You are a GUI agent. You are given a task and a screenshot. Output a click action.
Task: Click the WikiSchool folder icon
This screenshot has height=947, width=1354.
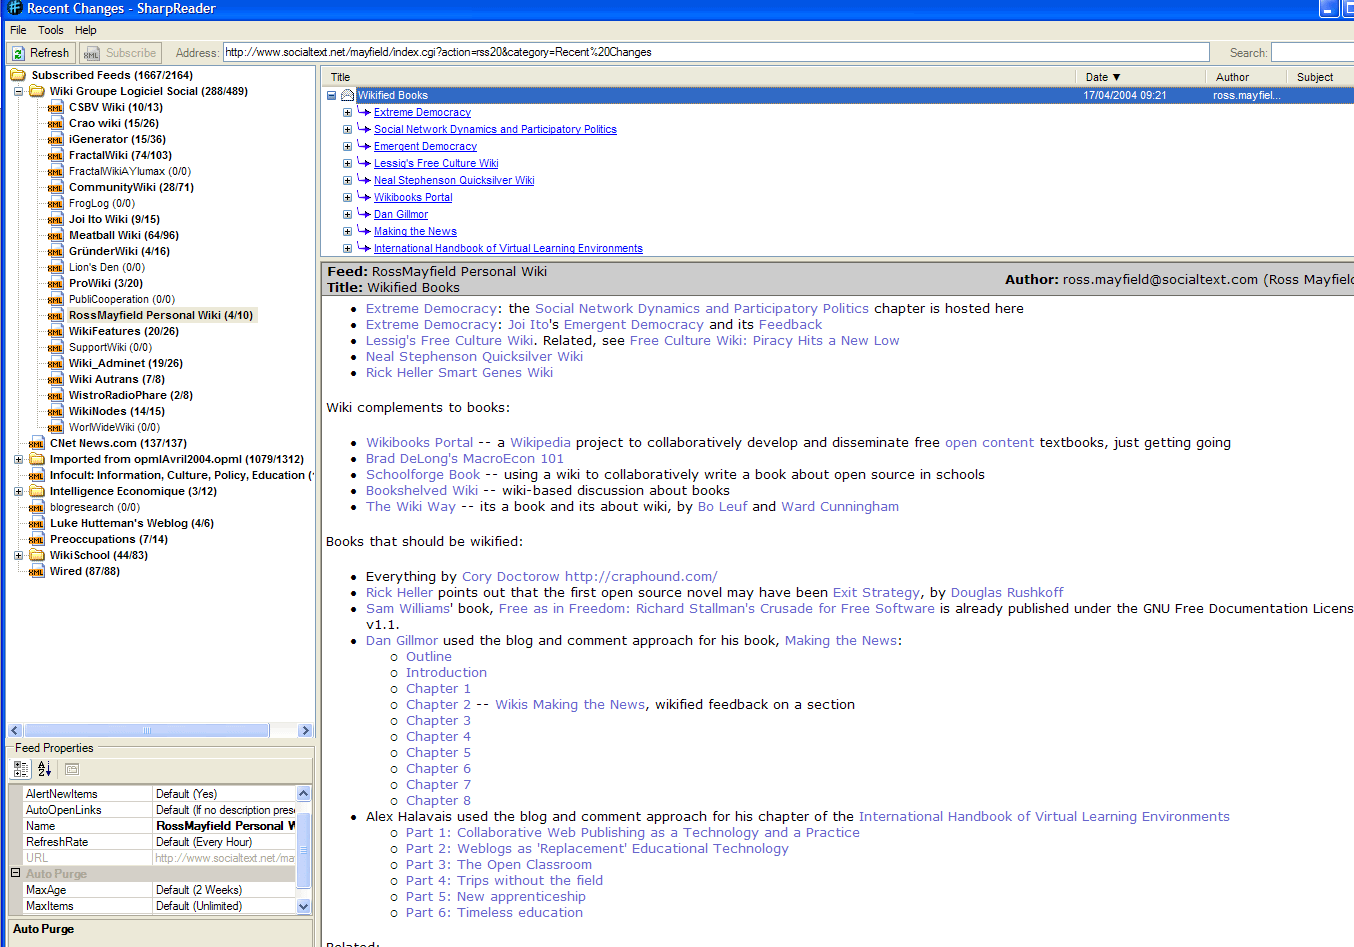pyautogui.click(x=37, y=555)
